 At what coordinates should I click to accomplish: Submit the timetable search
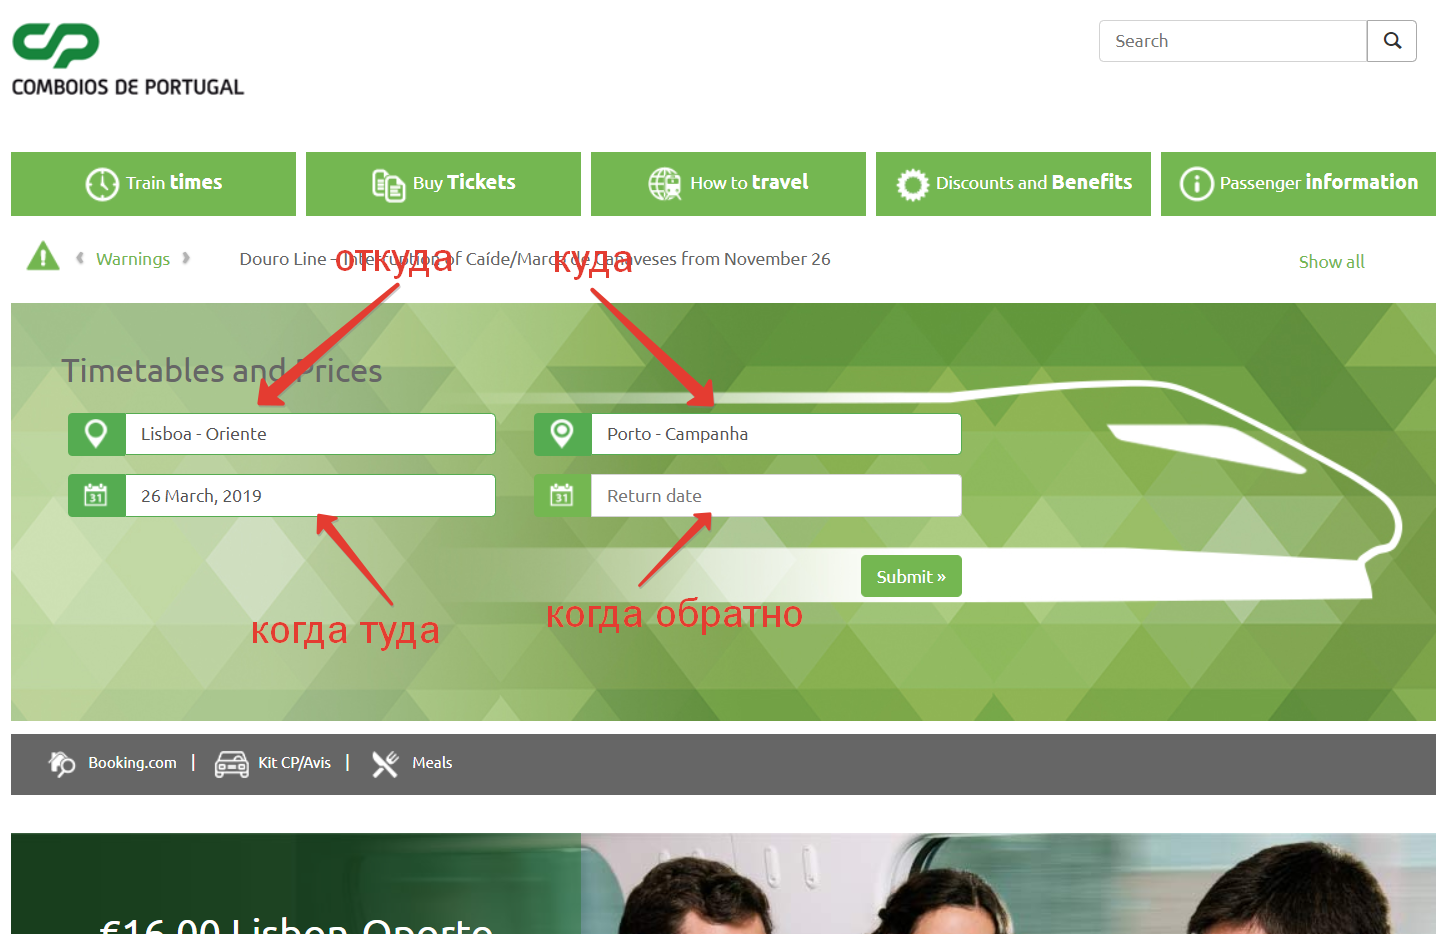click(x=911, y=576)
